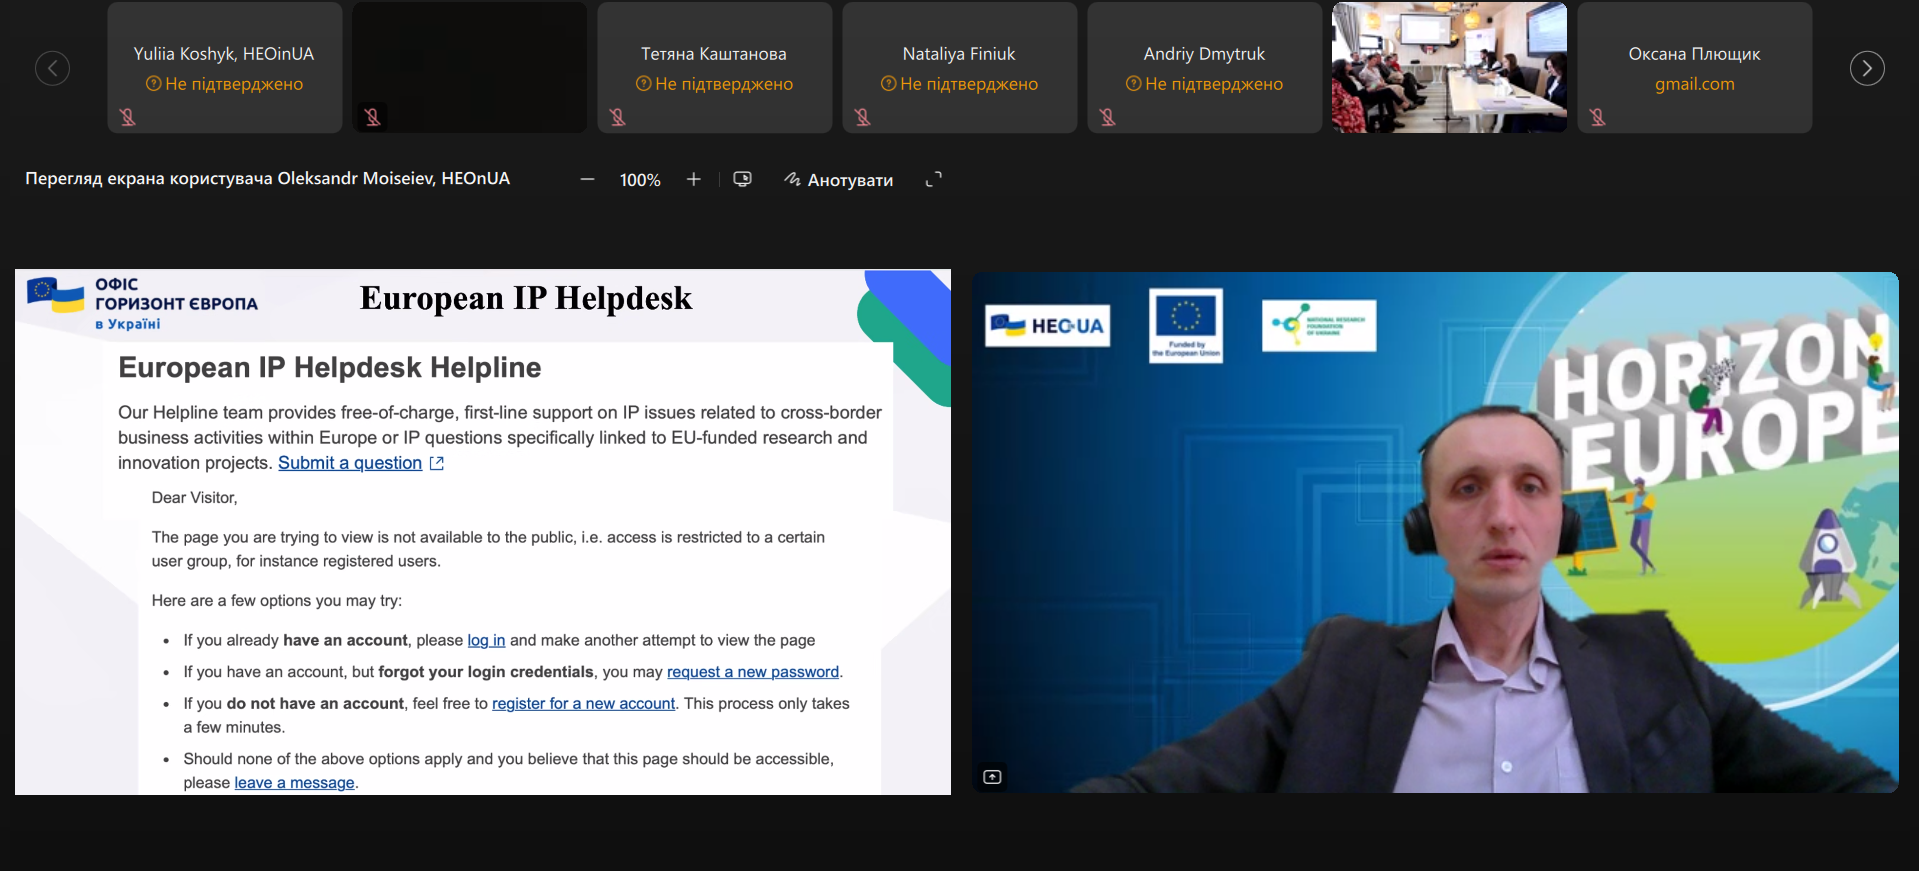The width and height of the screenshot is (1919, 871).
Task: Click the European IP Helpdesk slide title
Action: pyautogui.click(x=526, y=298)
